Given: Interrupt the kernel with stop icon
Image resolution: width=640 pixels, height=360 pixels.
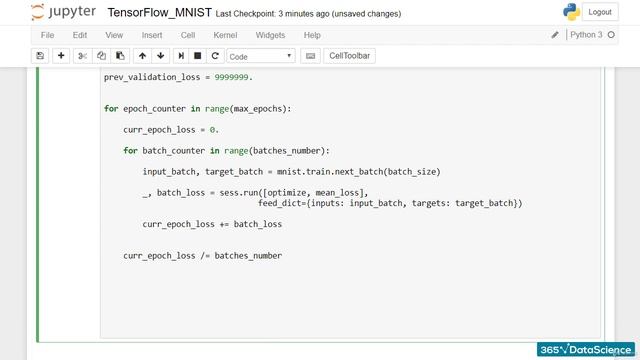Looking at the screenshot, I should point(198,56).
